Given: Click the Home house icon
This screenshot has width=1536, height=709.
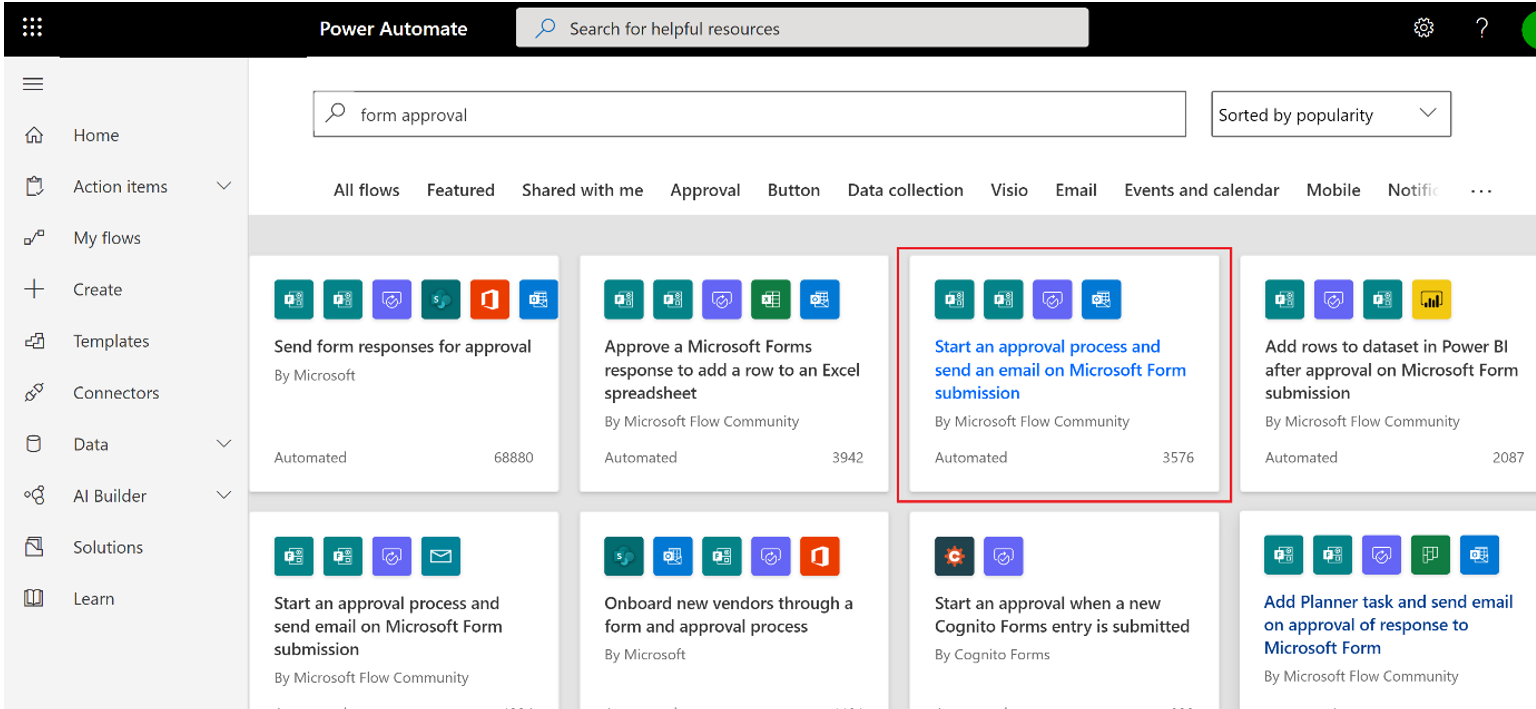Looking at the screenshot, I should coord(34,135).
